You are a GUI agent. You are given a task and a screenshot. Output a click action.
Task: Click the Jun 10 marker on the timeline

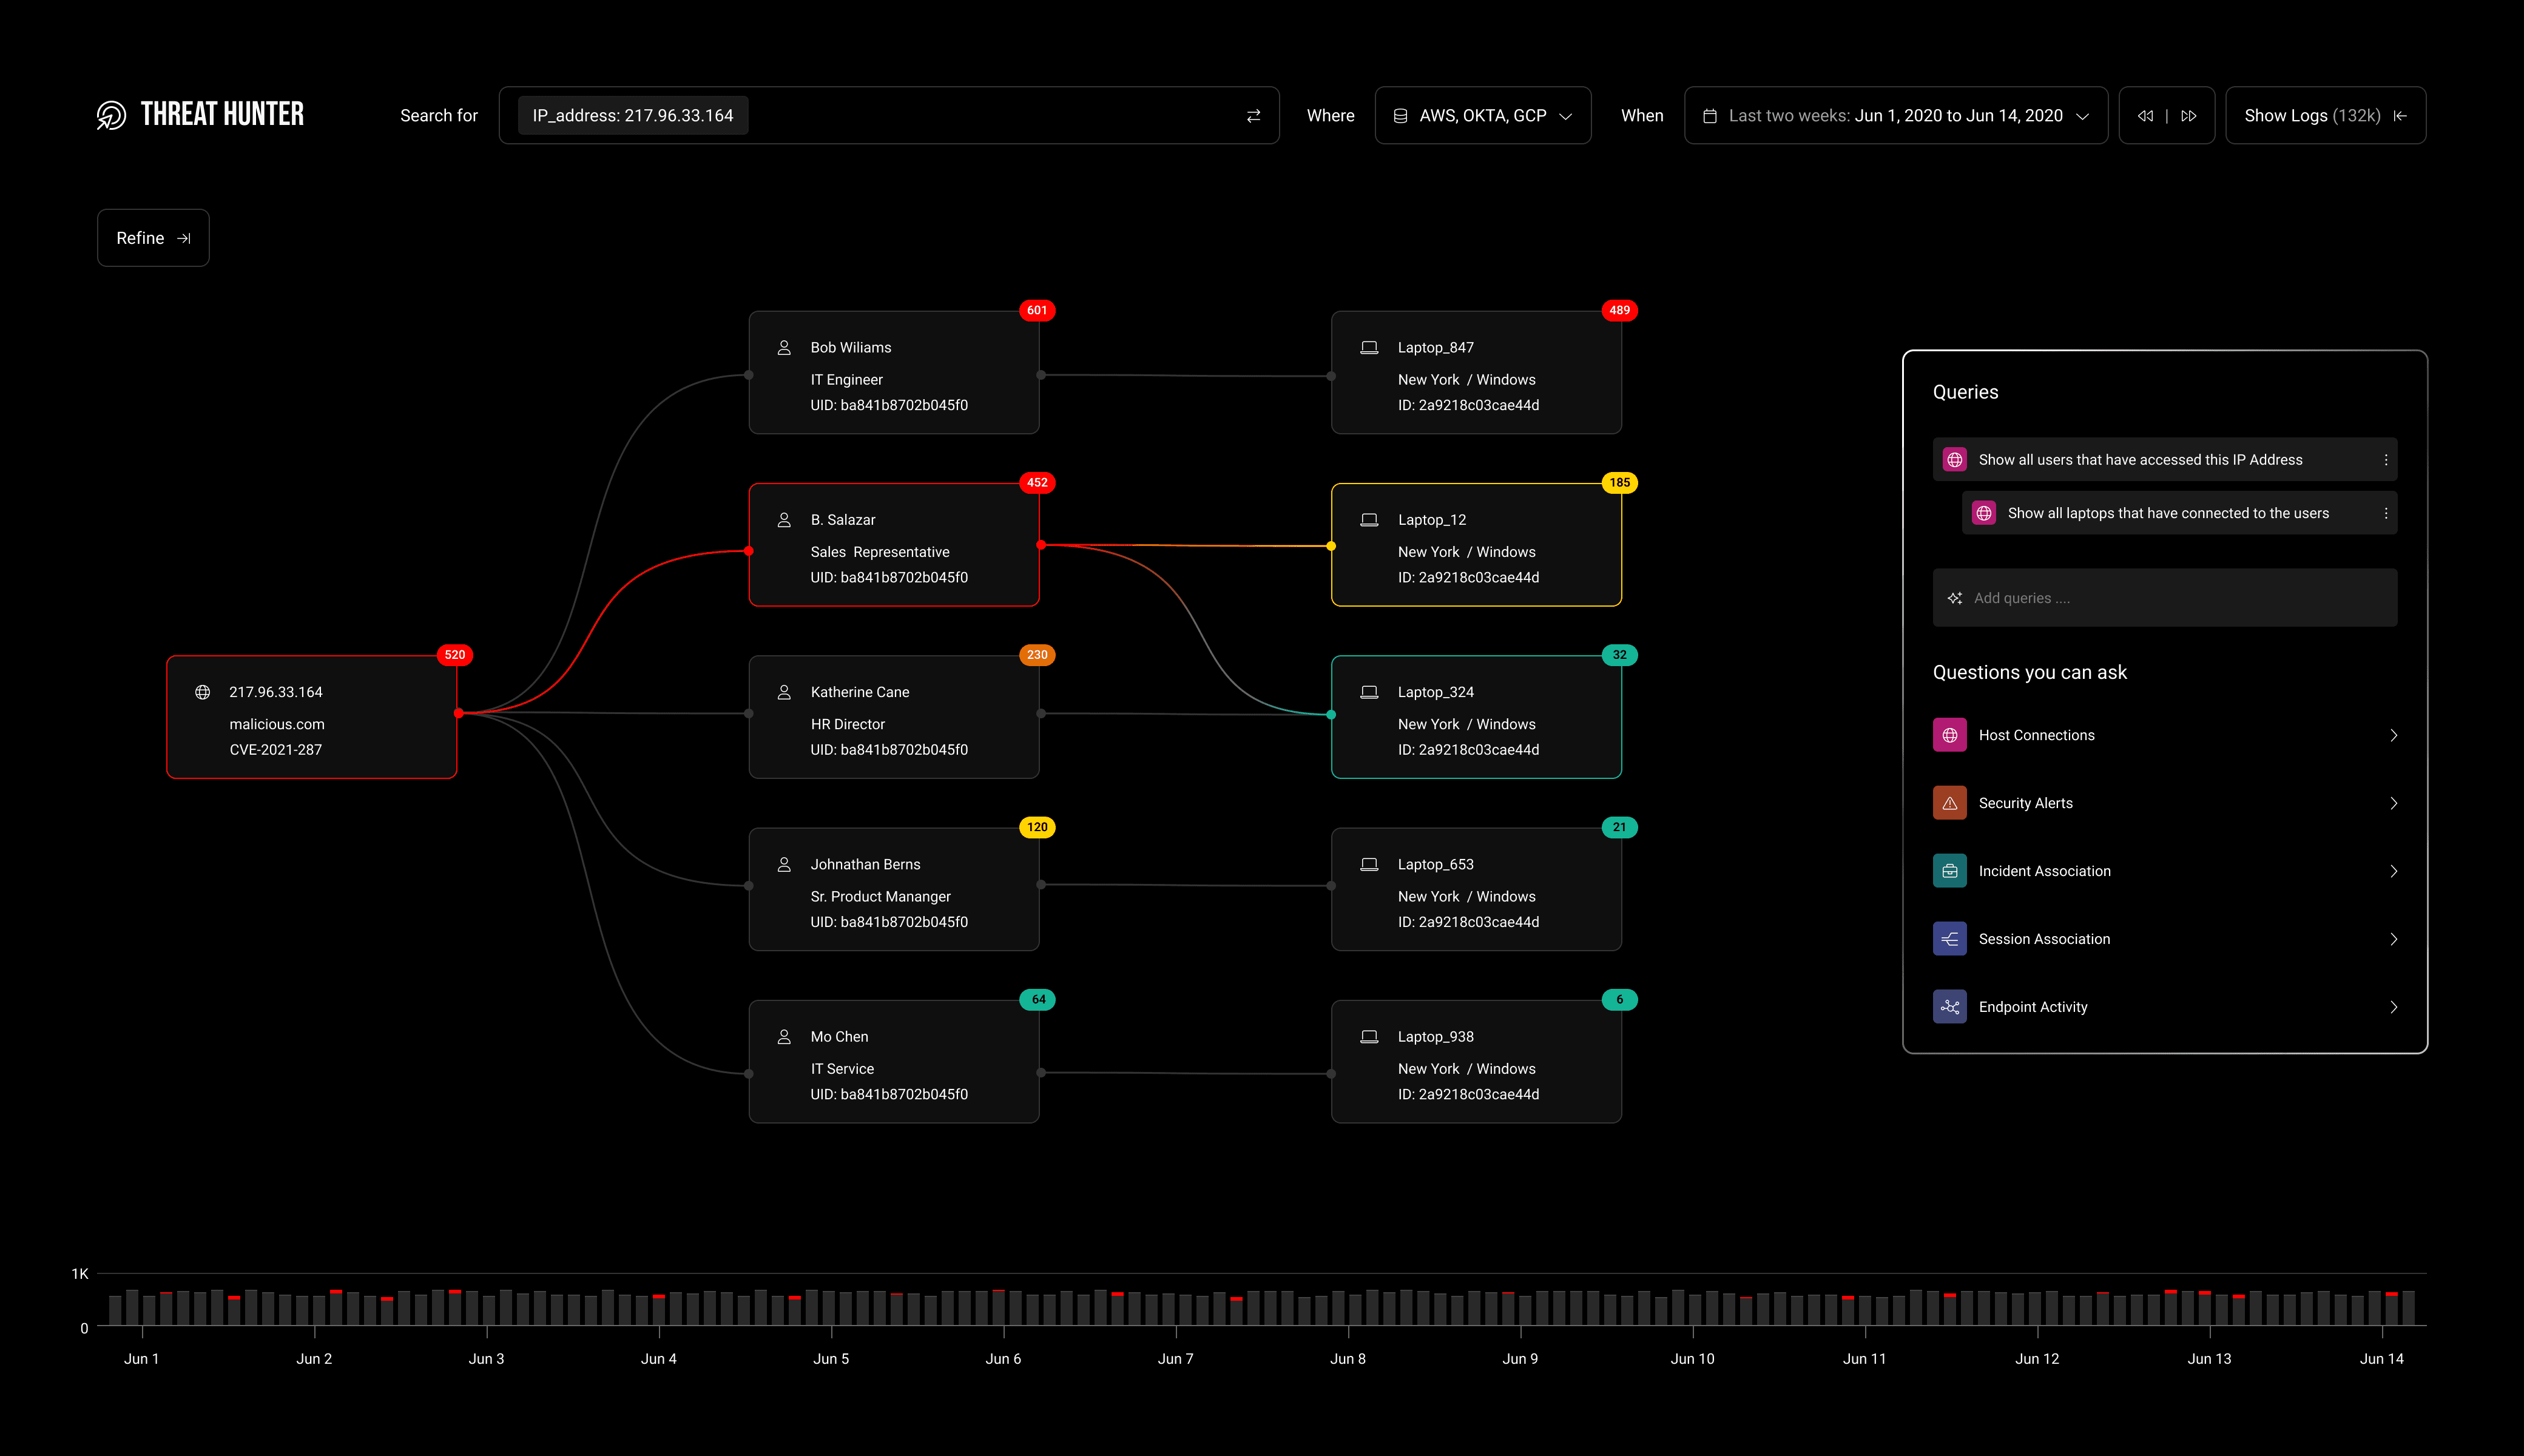[x=1692, y=1358]
